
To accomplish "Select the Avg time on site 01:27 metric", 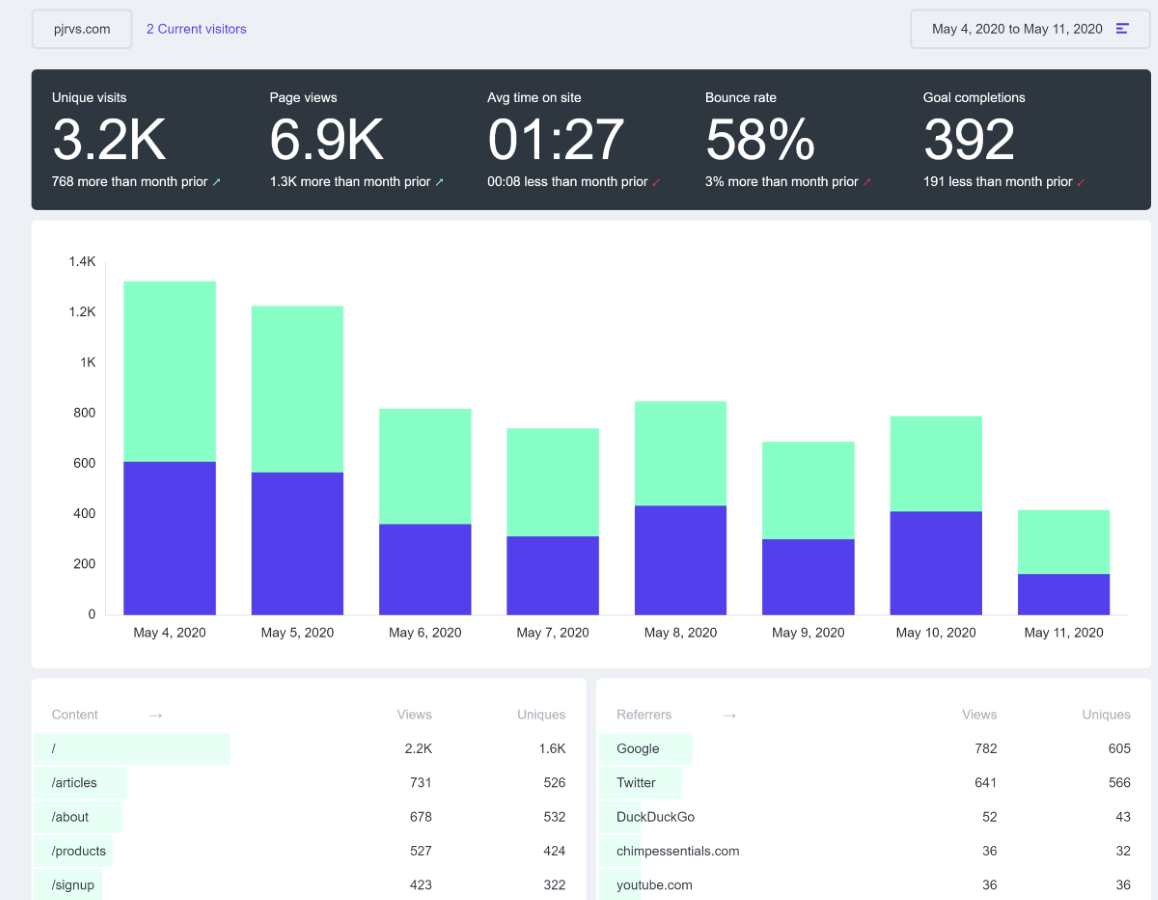I will pyautogui.click(x=574, y=140).
